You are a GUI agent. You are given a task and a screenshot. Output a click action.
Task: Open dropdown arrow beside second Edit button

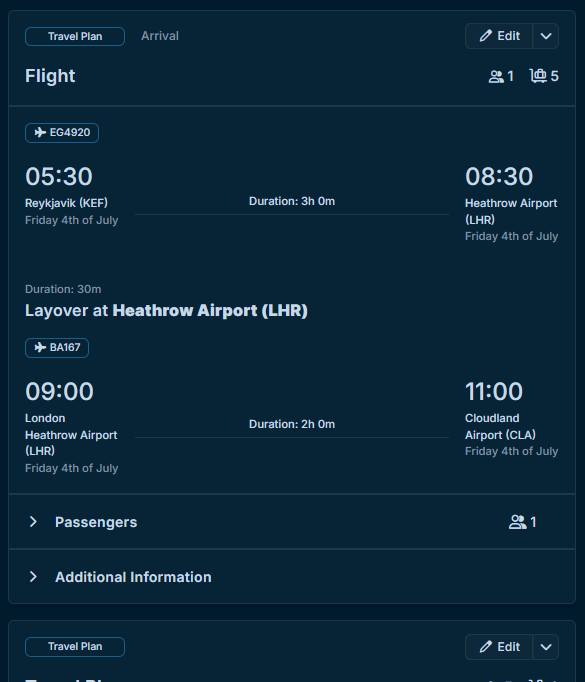coord(546,647)
